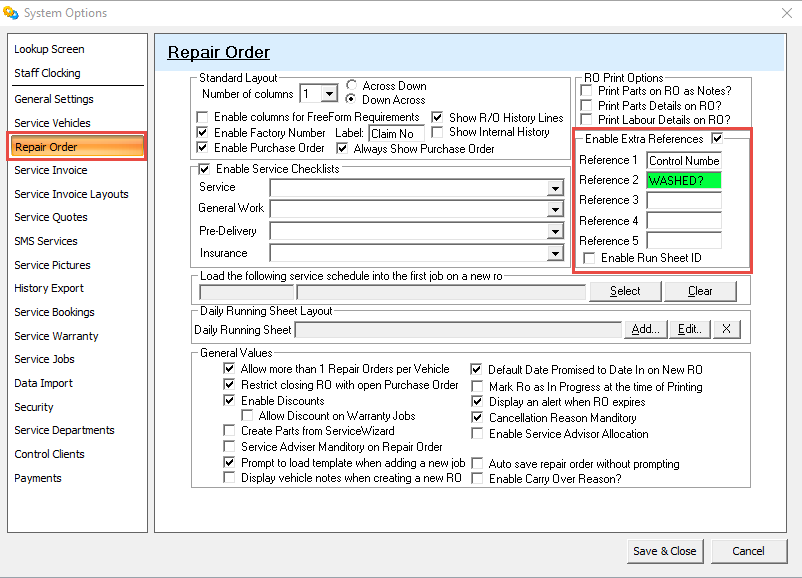Check Print Parts on RO as Notes
802x578 pixels.
tap(587, 91)
